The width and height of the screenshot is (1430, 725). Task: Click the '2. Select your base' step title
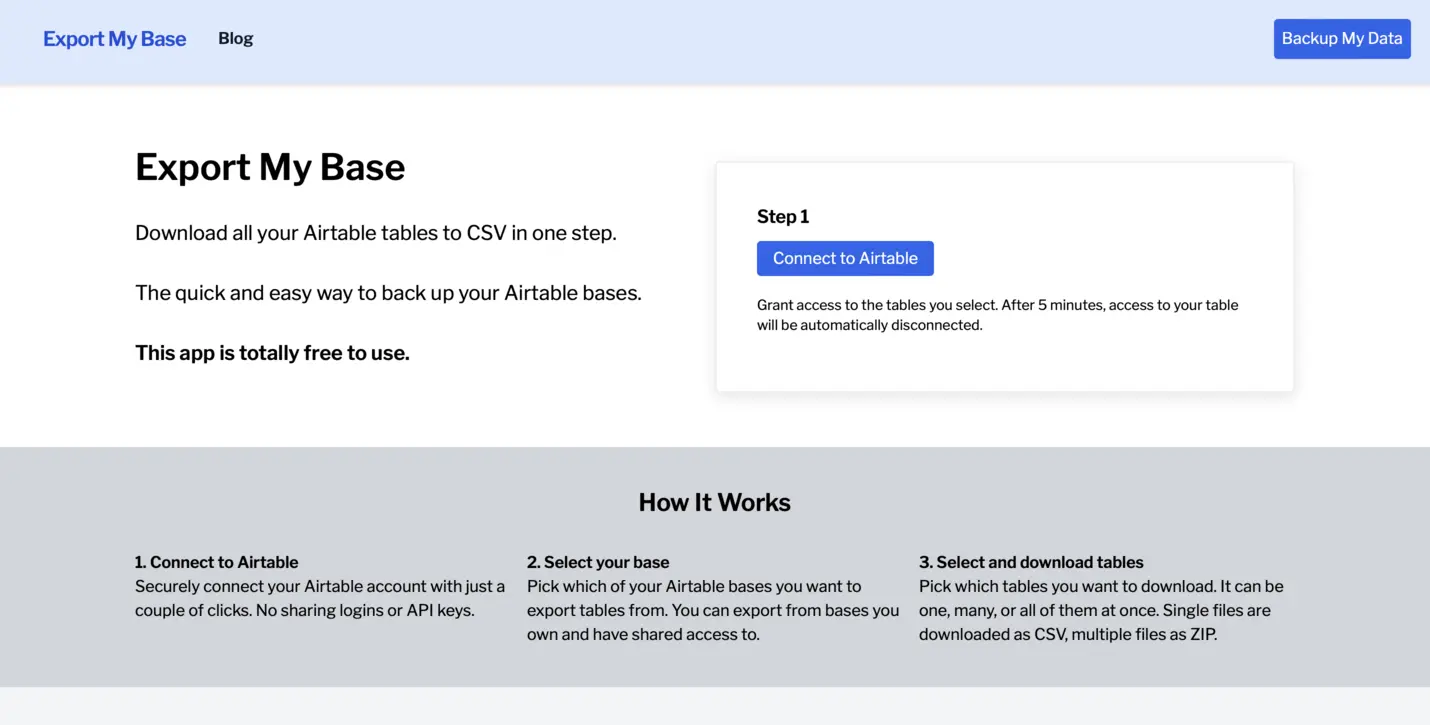(x=598, y=562)
